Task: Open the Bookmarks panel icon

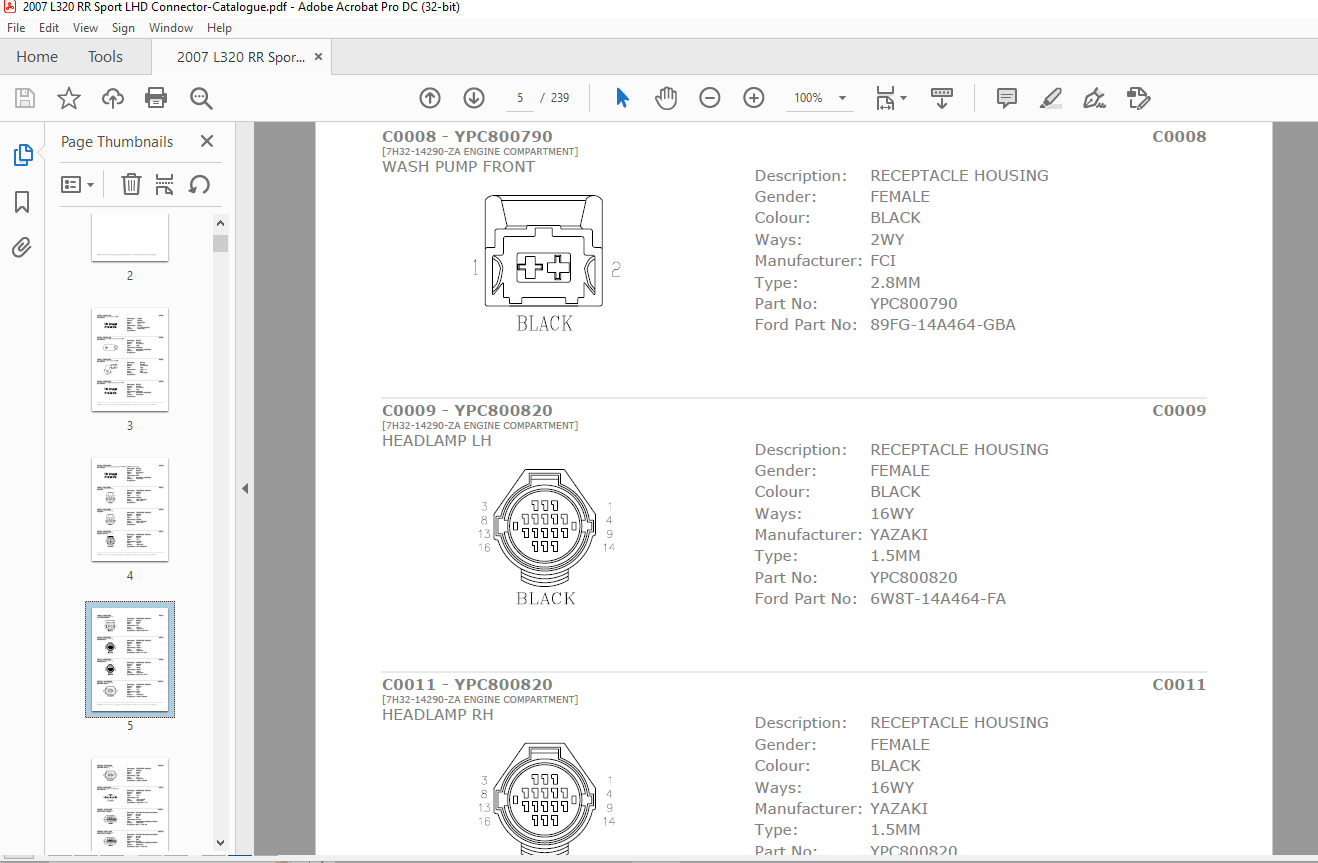Action: (x=22, y=203)
